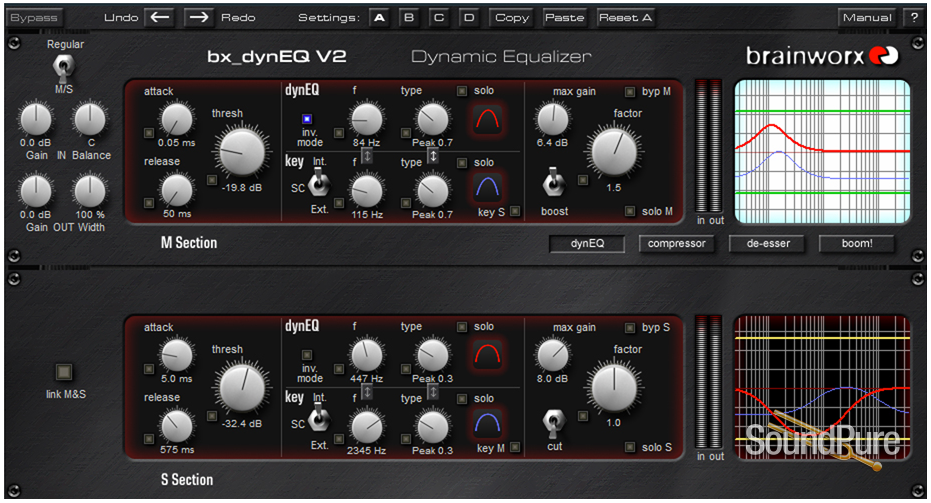
Task: Click the Redo right-arrow button
Action: [199, 17]
